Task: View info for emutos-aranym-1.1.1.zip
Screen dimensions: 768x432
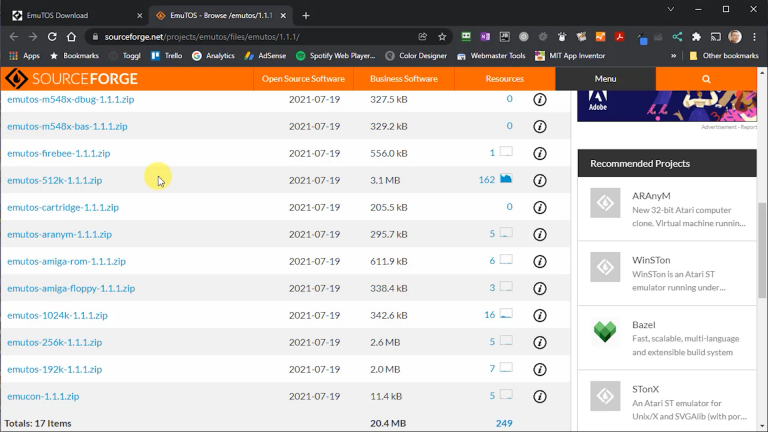Action: tap(540, 234)
